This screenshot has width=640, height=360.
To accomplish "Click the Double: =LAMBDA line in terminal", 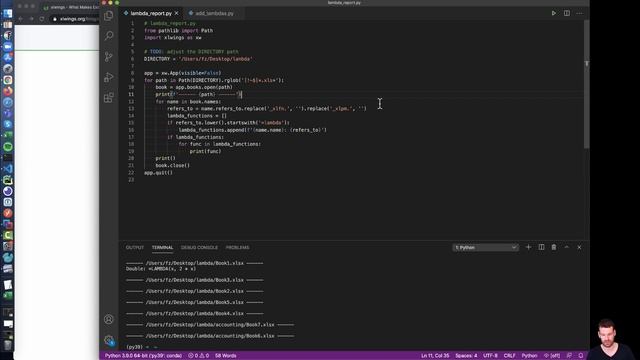I will point(161,269).
